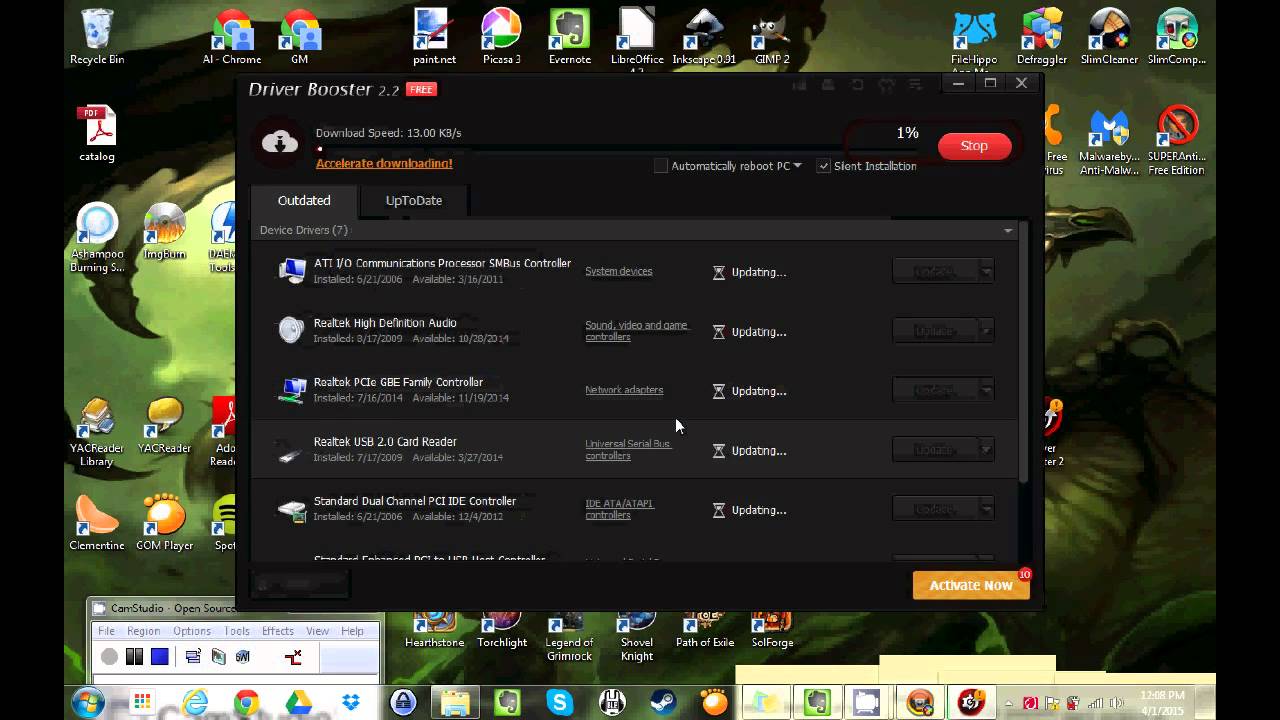
Task: Click the Driver Booster icon on taskbar
Action: (x=972, y=702)
